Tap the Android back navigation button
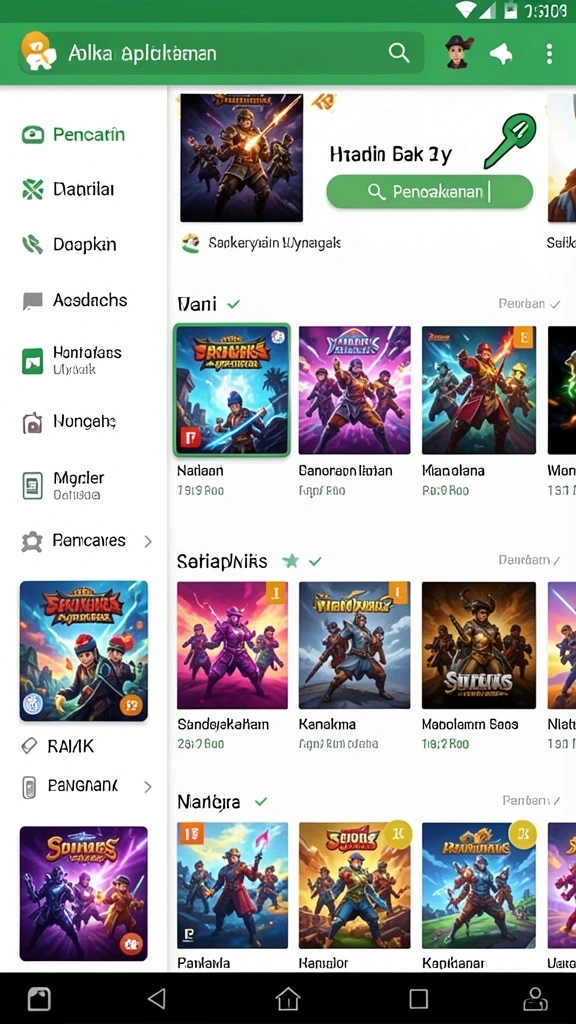The width and height of the screenshot is (576, 1024). pyautogui.click(x=156, y=998)
